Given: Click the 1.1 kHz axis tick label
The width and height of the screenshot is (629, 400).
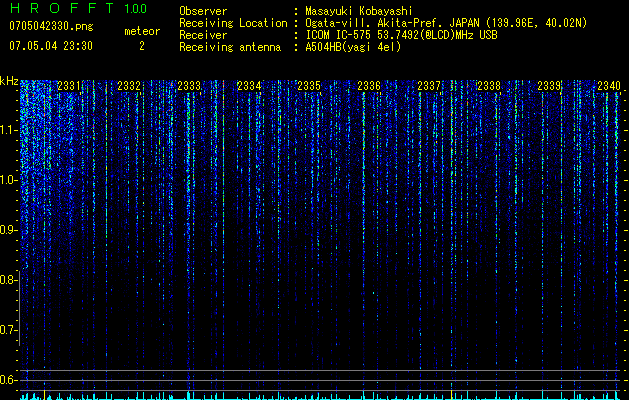Looking at the screenshot, I should point(9,130).
